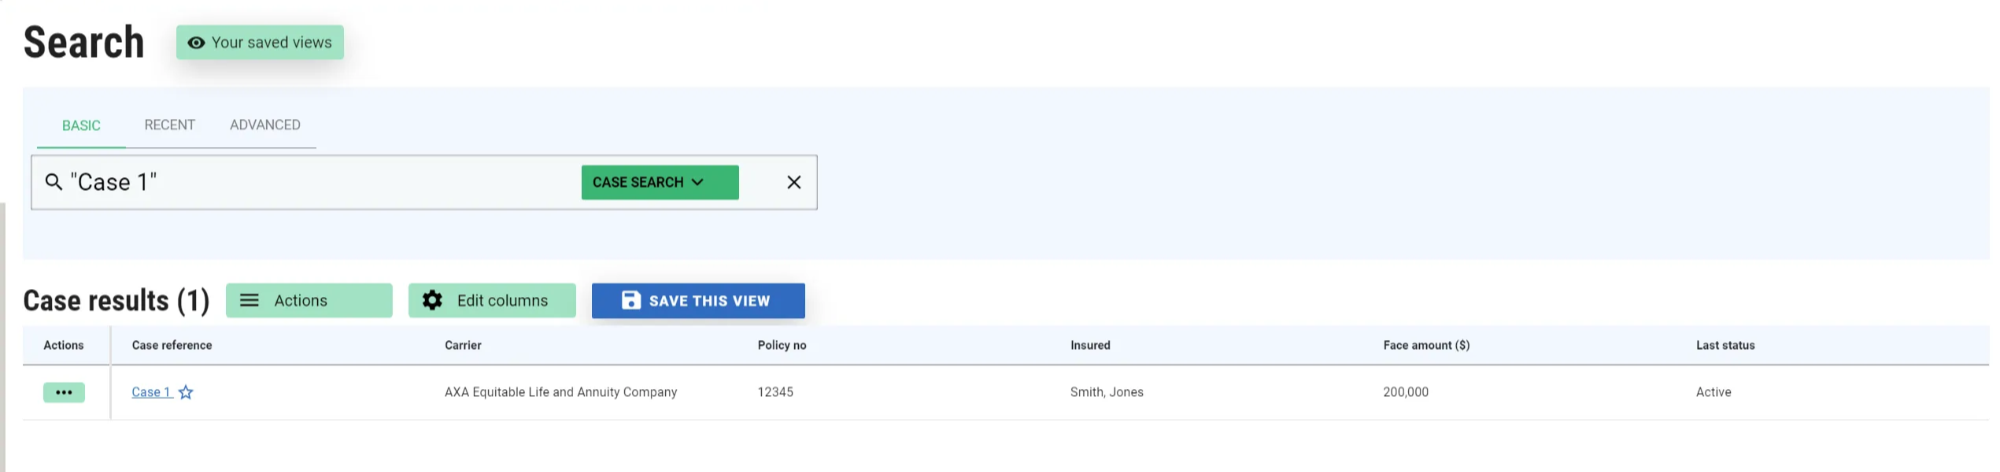Toggle the favorite star beside Case 1
Image resolution: width=2000 pixels, height=472 pixels.
pos(186,392)
